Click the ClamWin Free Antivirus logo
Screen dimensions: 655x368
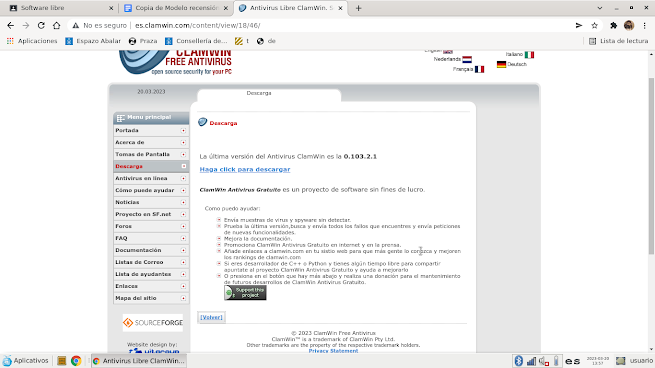(x=175, y=63)
